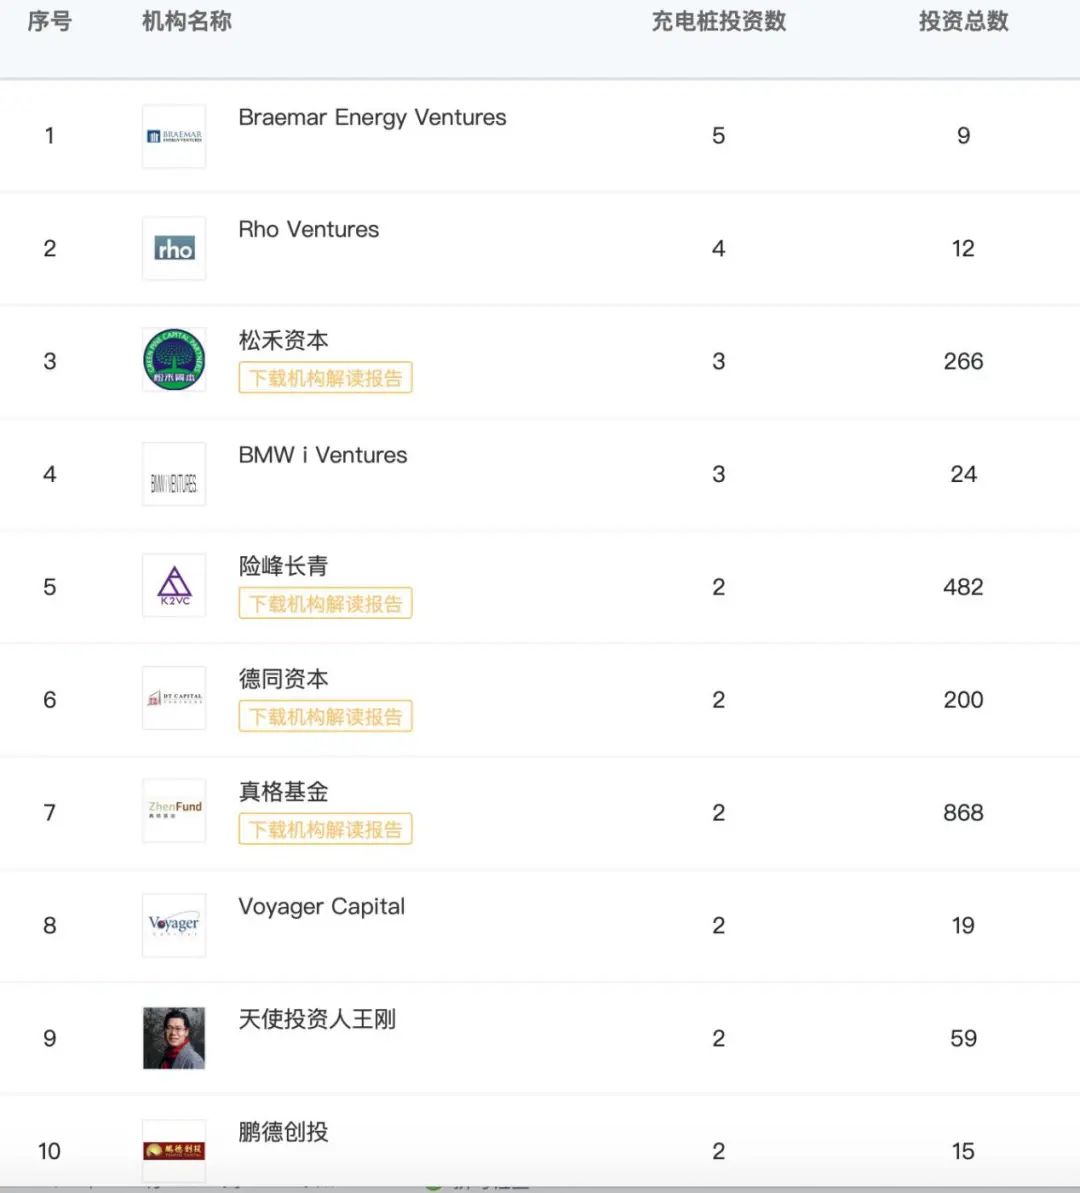
Task: Open the BMW i Ventures name link
Action: [x=323, y=455]
